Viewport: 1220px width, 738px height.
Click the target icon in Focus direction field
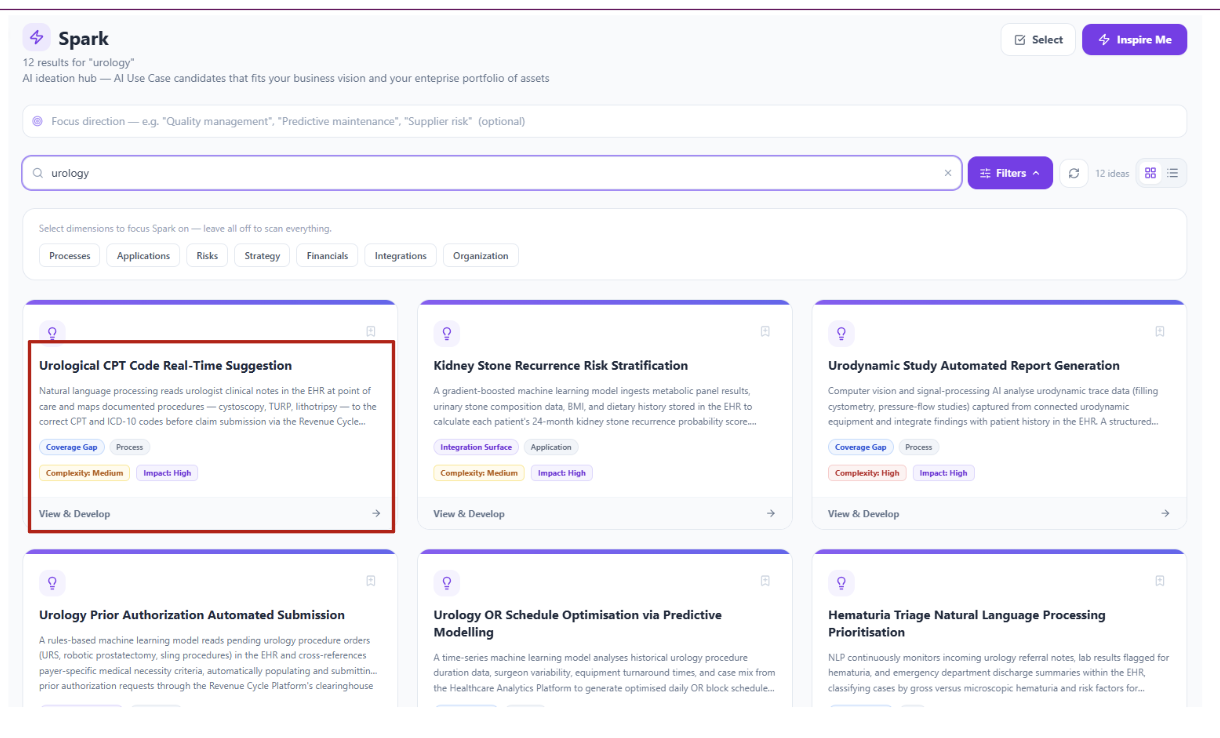38,121
